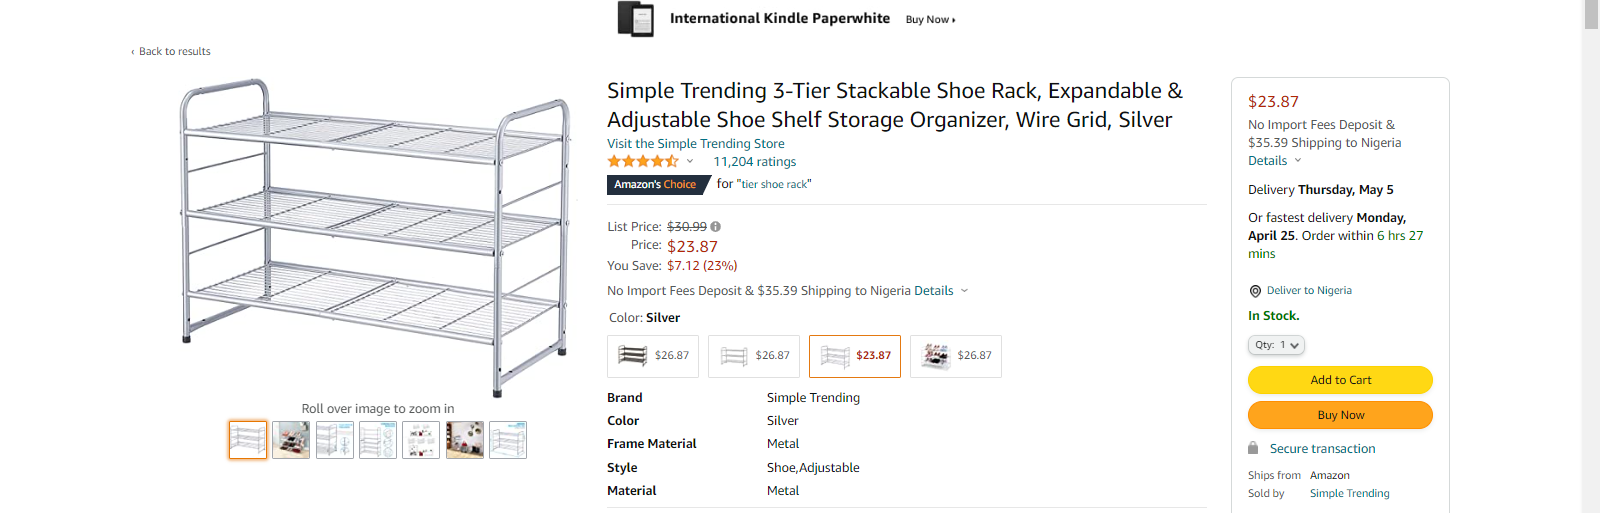Select the silver $23.87 color option

click(x=855, y=356)
